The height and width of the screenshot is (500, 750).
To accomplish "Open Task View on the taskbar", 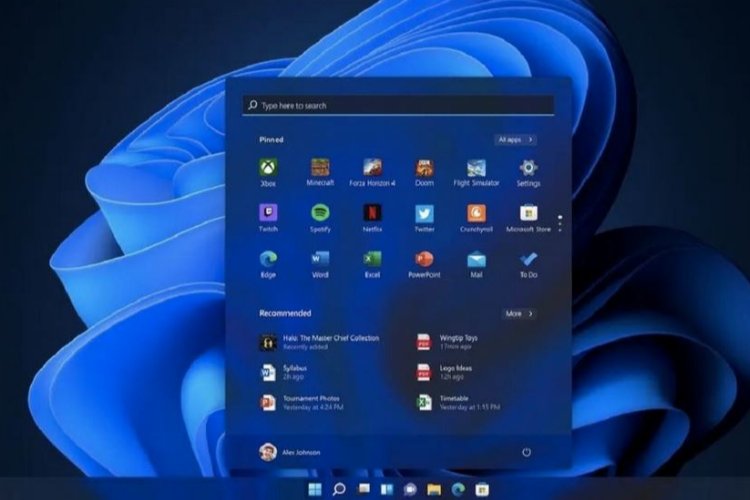I will (364, 489).
